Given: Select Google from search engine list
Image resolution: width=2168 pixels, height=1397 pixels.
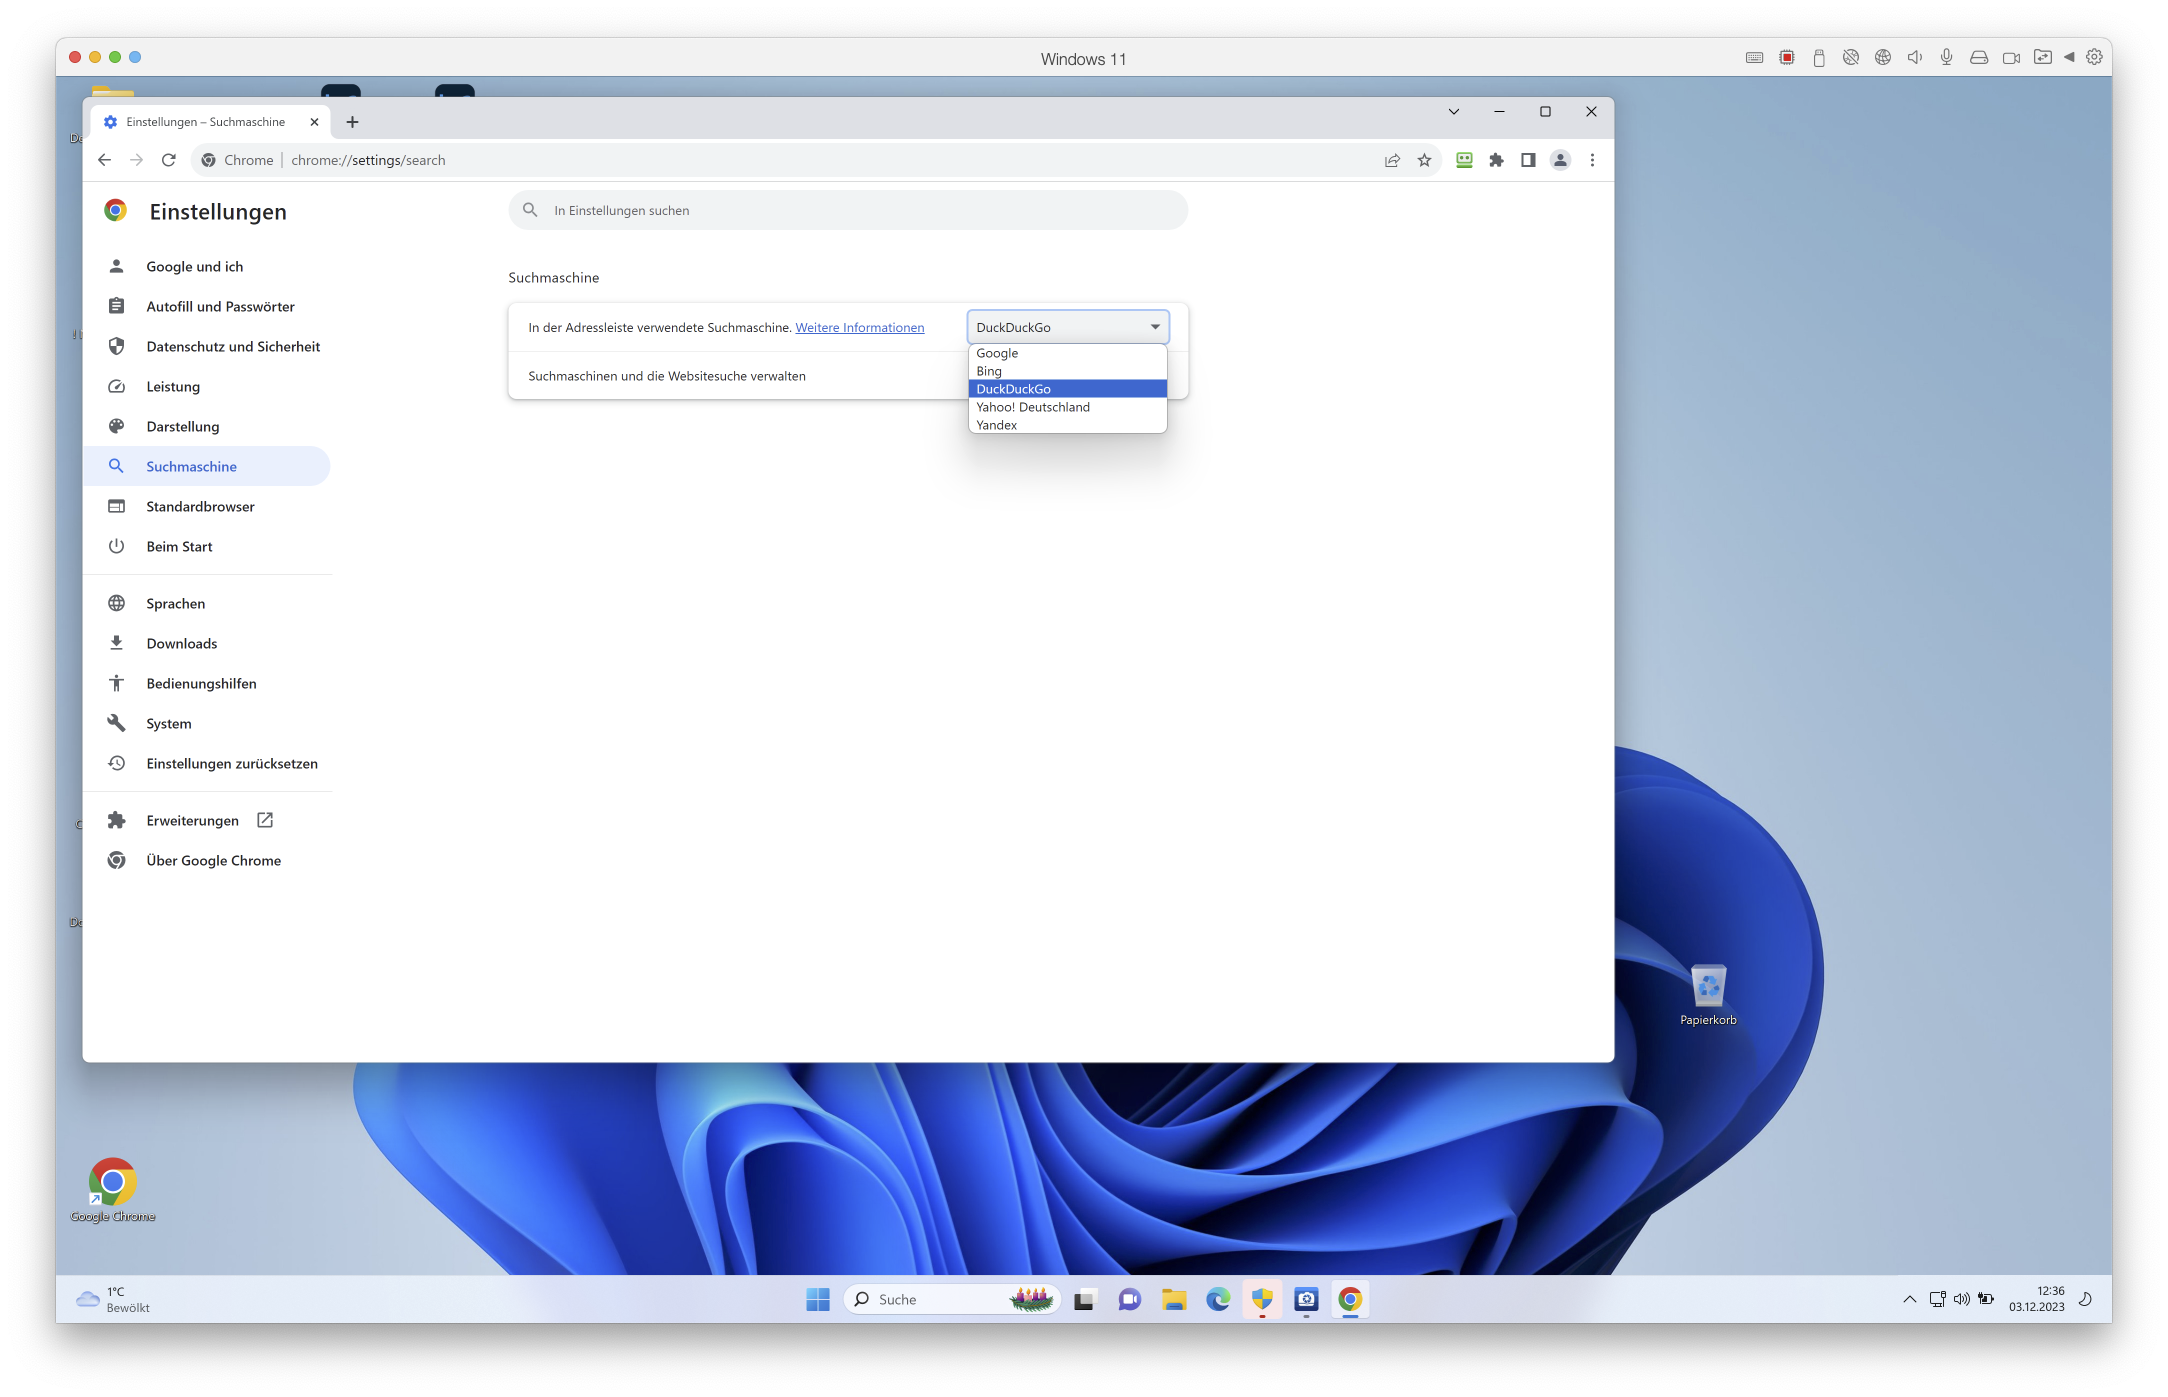Looking at the screenshot, I should click(x=1068, y=353).
